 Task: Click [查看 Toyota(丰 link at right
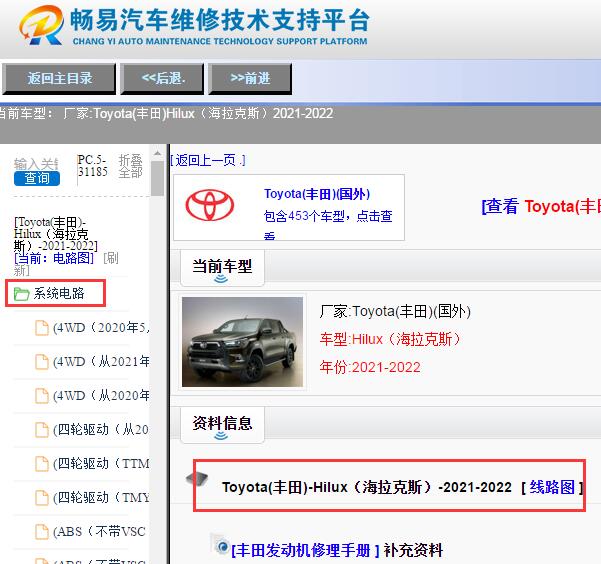tap(541, 206)
